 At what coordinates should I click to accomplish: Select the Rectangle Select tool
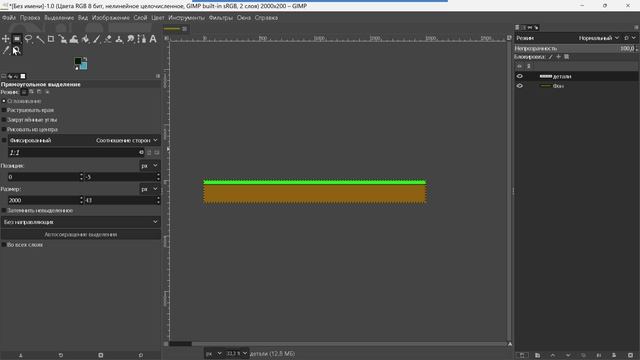pyautogui.click(x=17, y=39)
